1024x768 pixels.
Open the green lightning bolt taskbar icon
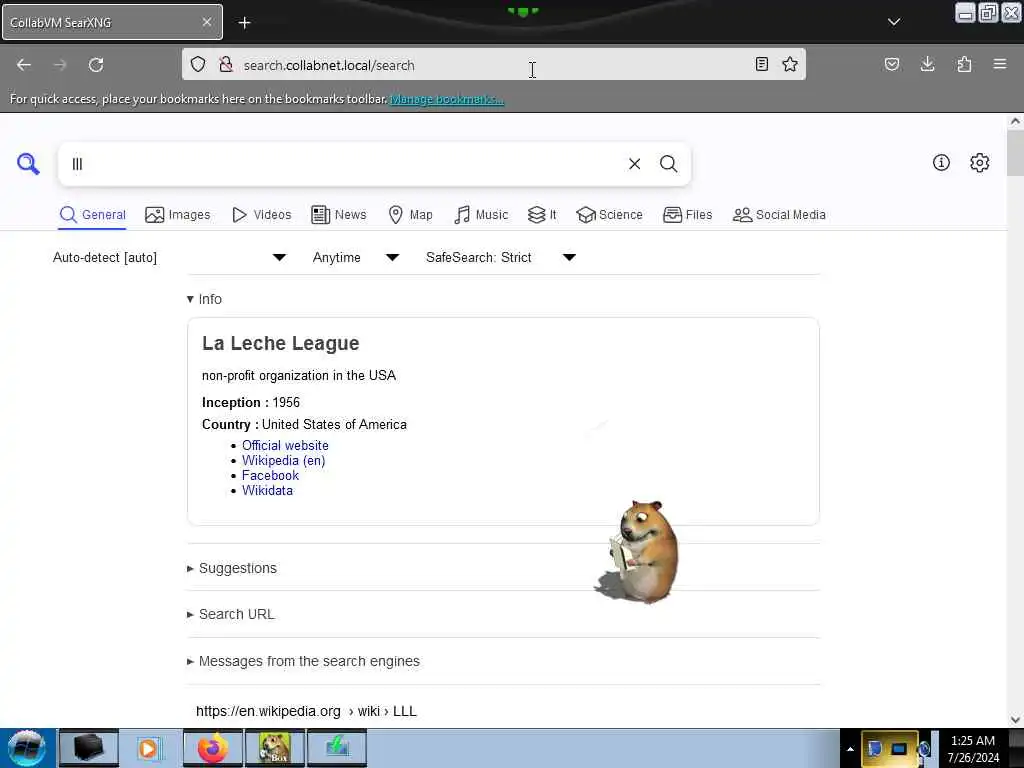pos(337,748)
